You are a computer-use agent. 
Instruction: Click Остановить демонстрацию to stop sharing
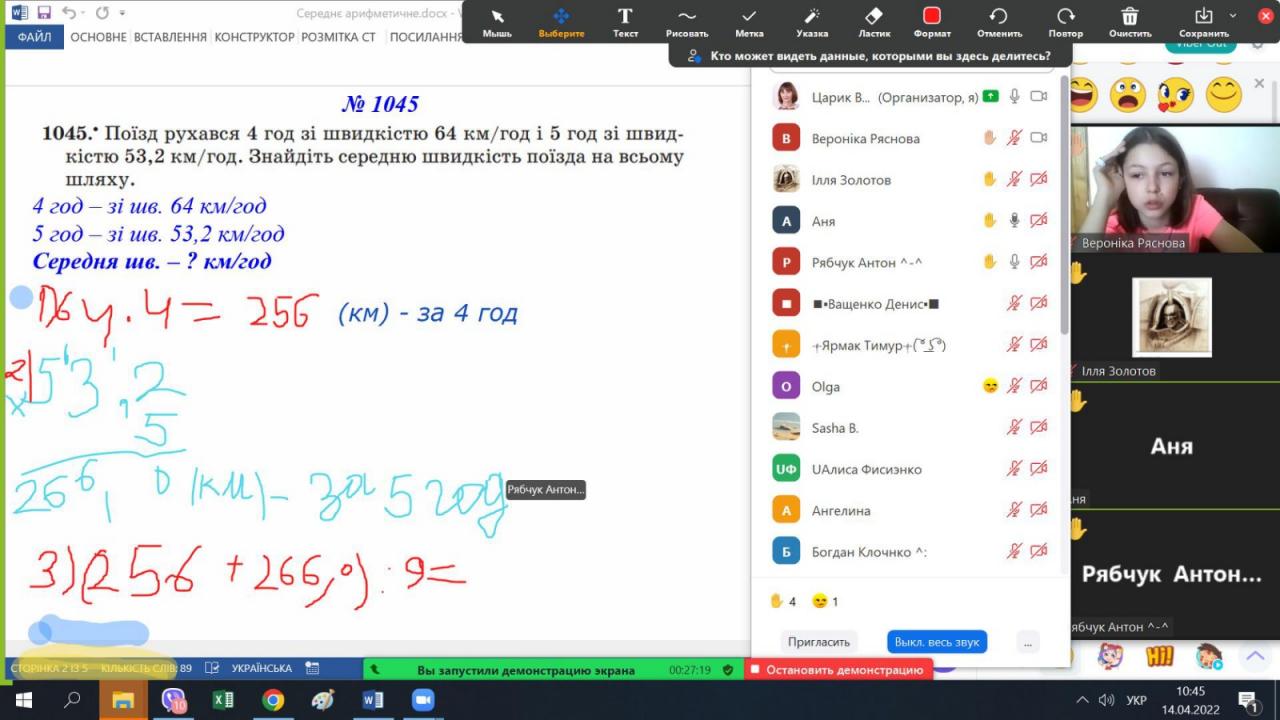click(x=838, y=670)
